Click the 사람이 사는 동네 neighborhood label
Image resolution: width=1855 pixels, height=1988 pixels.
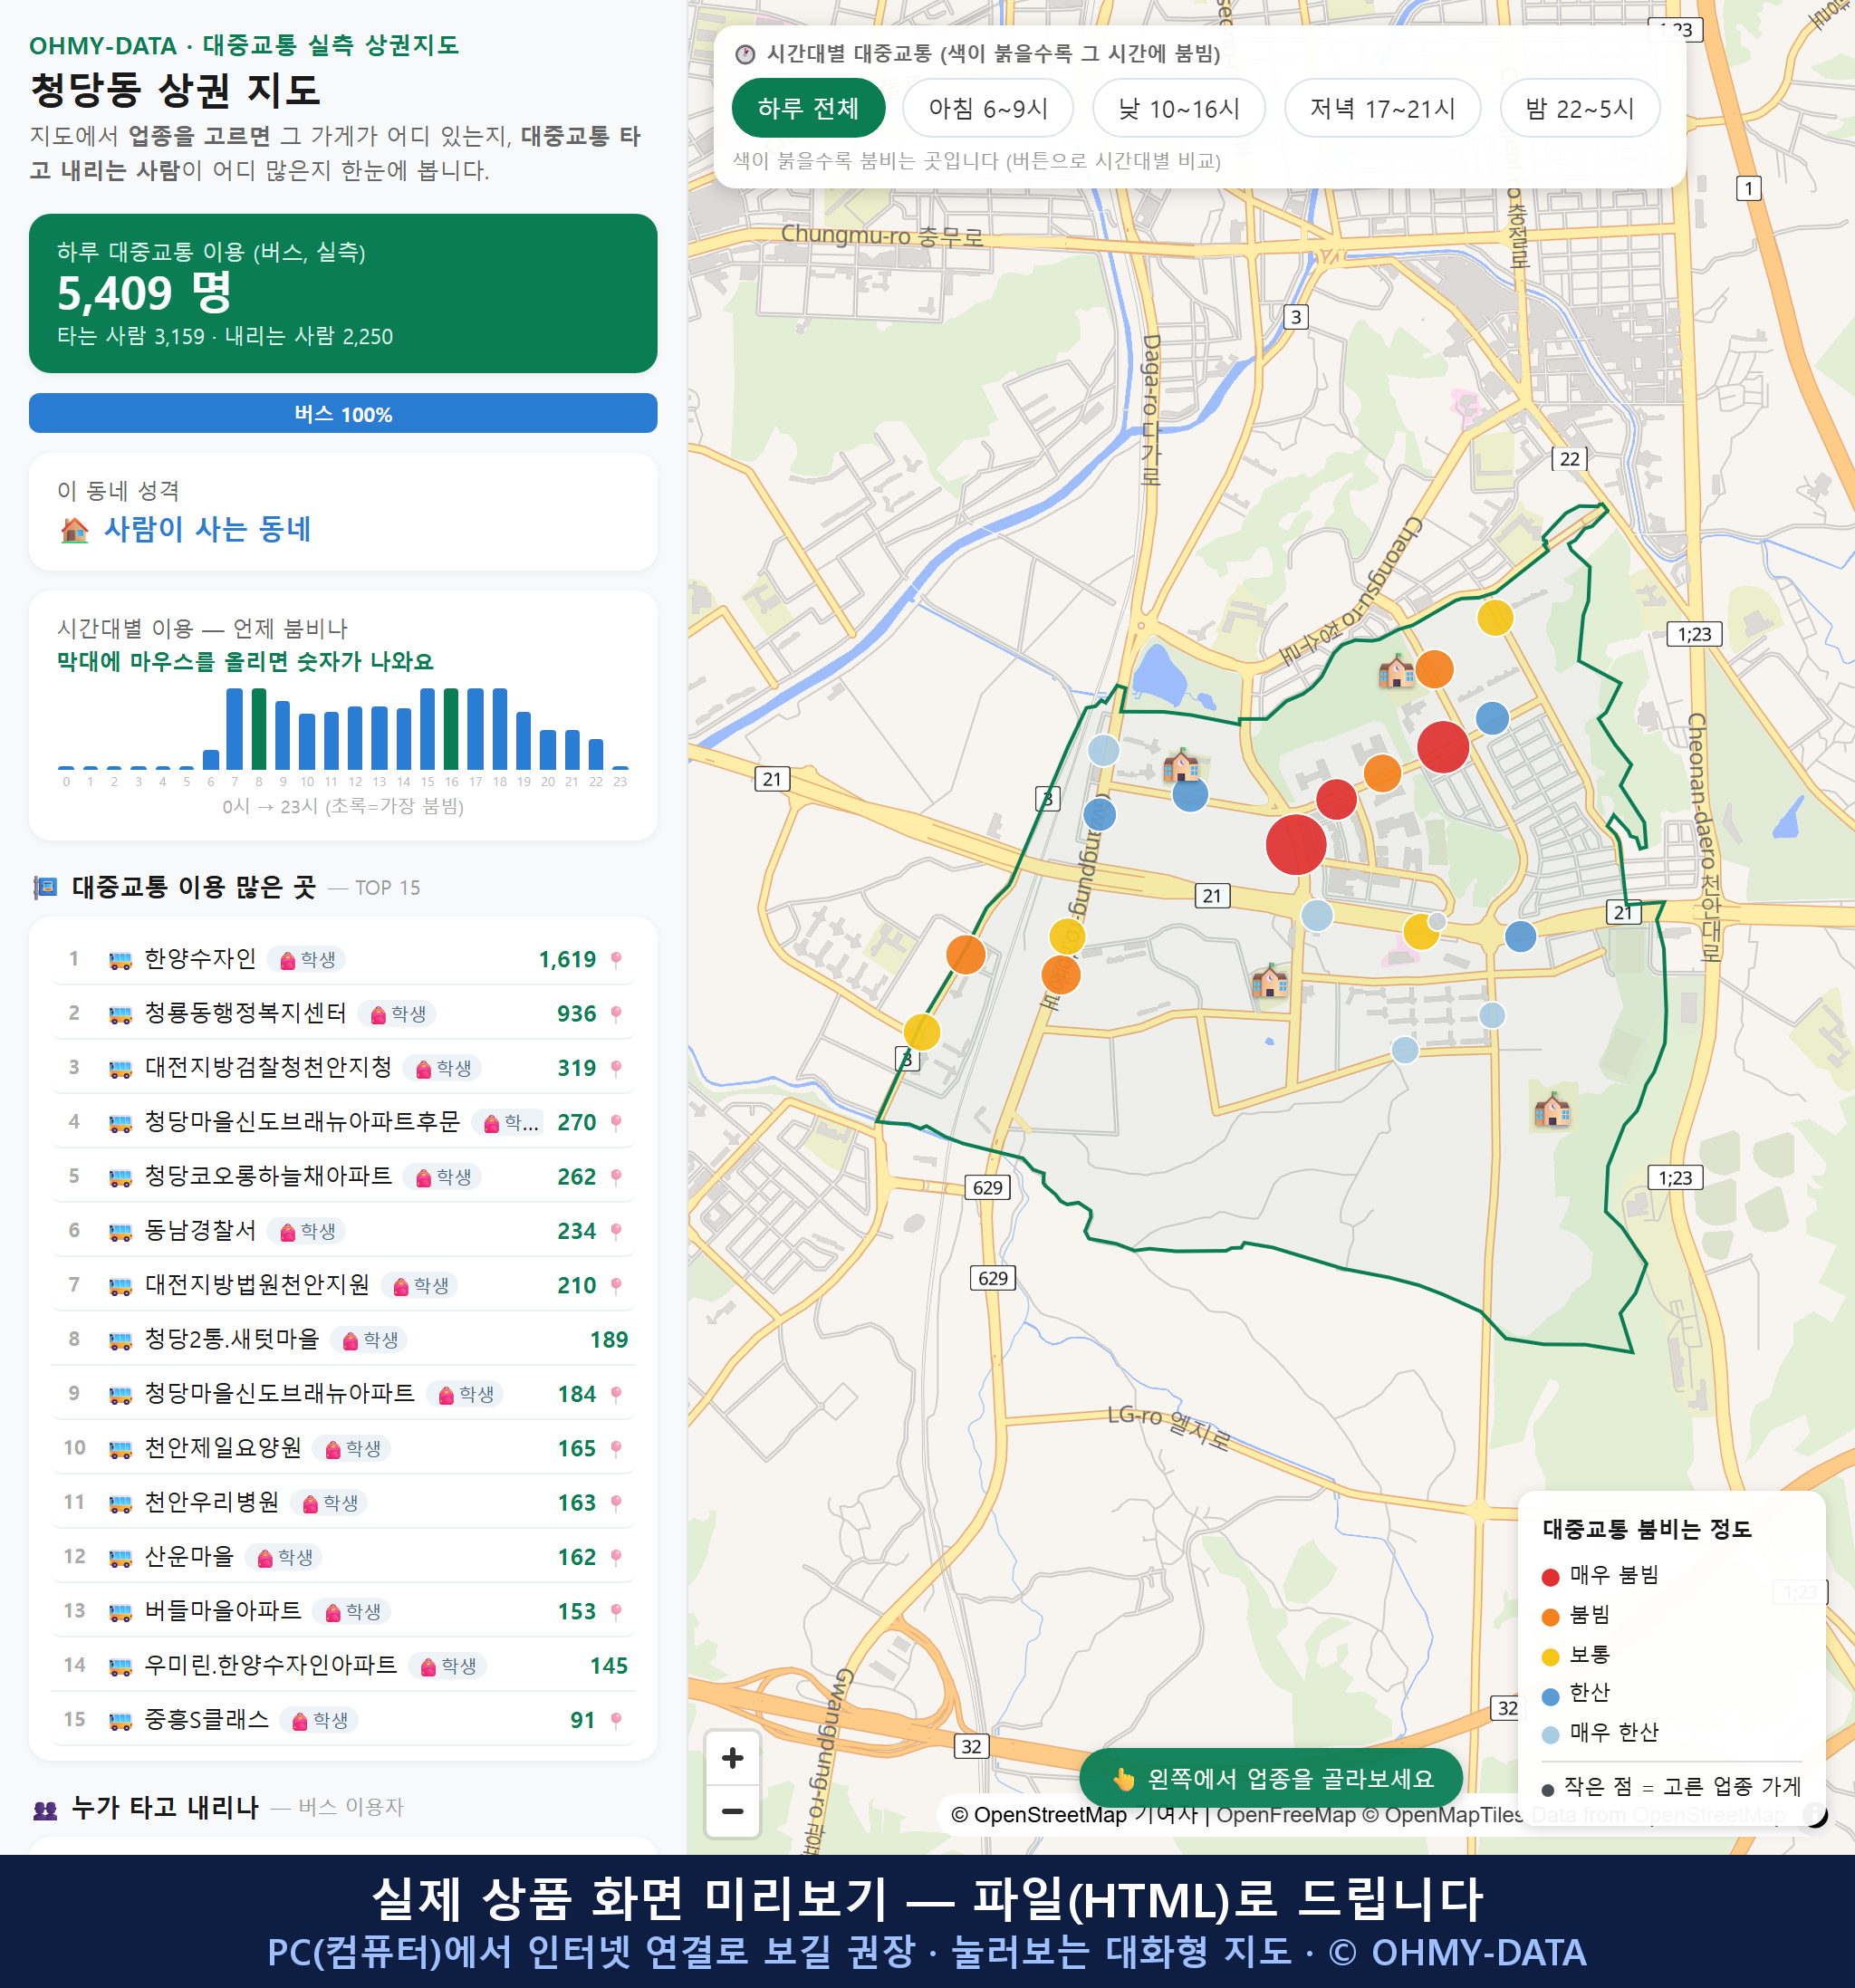pos(208,529)
